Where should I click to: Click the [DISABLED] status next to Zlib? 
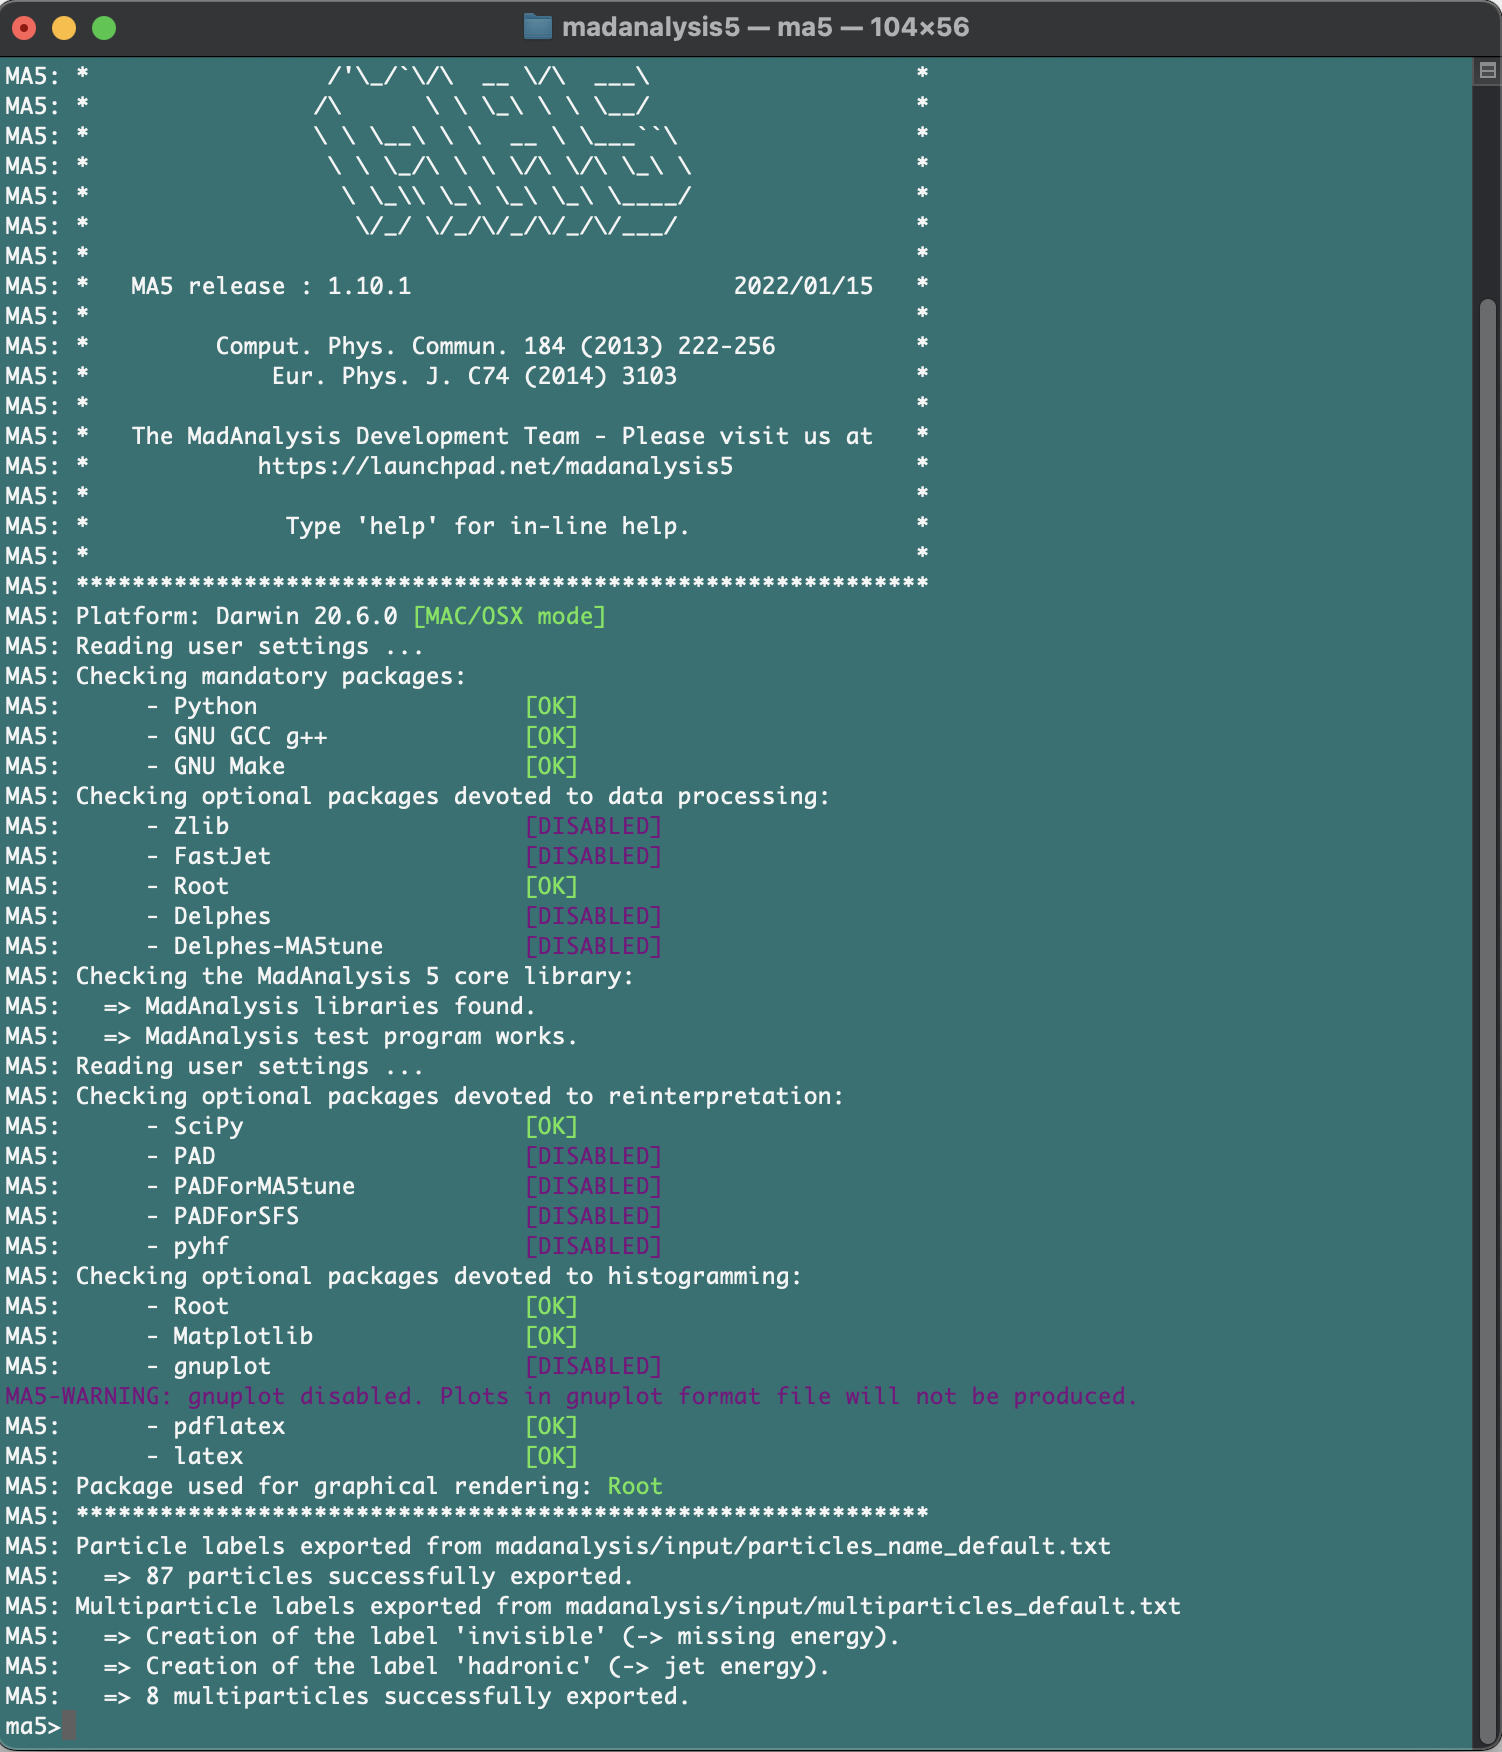(x=593, y=826)
